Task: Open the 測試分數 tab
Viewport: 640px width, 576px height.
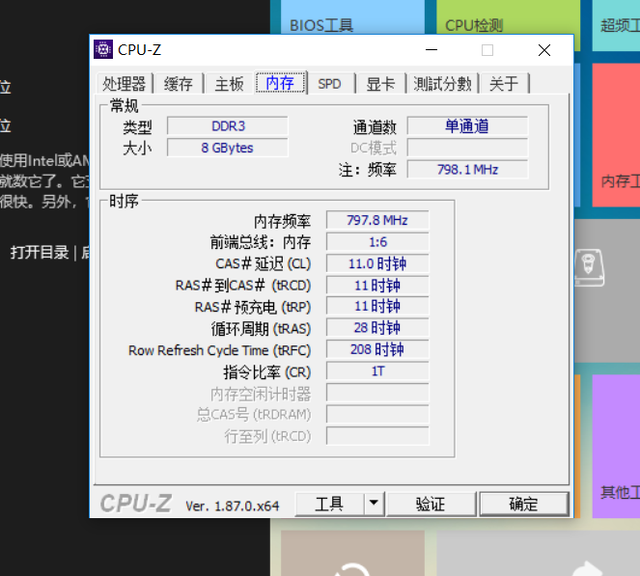Action: coord(442,84)
